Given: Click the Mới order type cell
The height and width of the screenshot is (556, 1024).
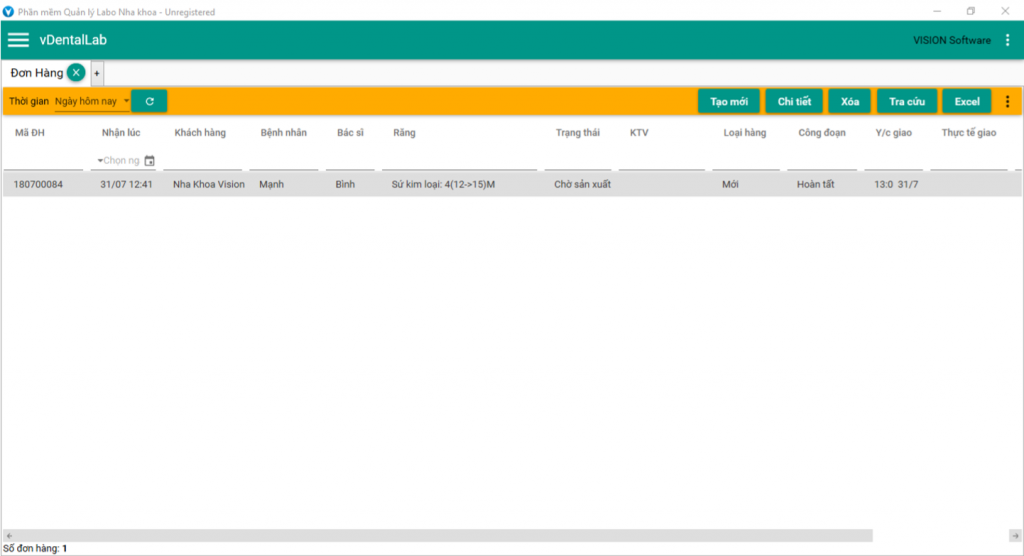Looking at the screenshot, I should point(730,184).
